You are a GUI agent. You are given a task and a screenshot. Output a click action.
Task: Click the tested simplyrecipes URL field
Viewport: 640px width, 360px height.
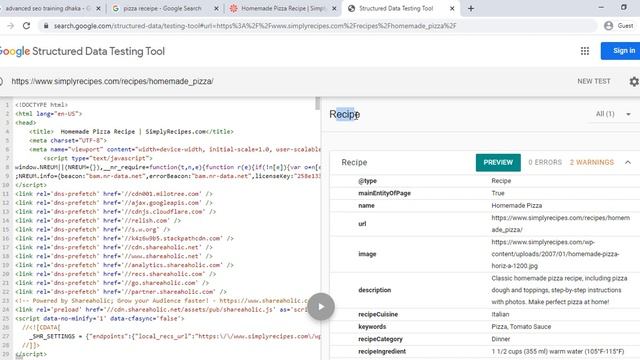tap(112, 81)
